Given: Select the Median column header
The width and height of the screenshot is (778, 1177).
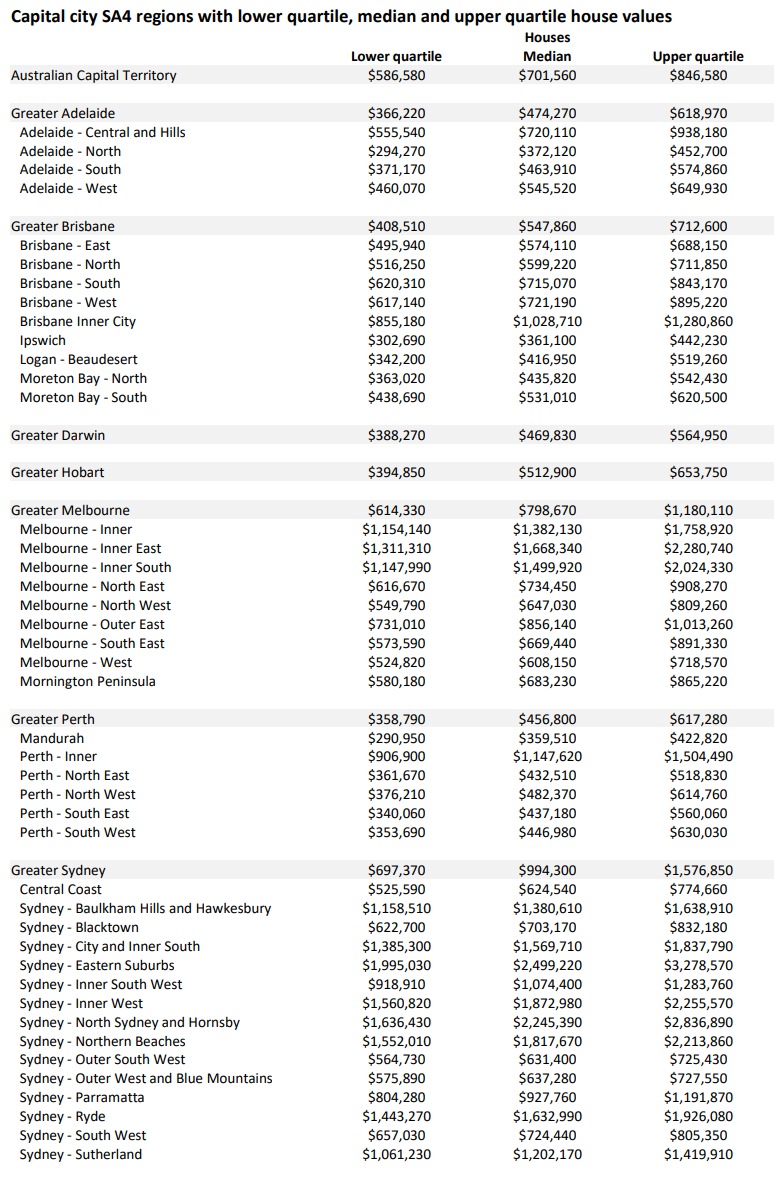Looking at the screenshot, I should (547, 57).
